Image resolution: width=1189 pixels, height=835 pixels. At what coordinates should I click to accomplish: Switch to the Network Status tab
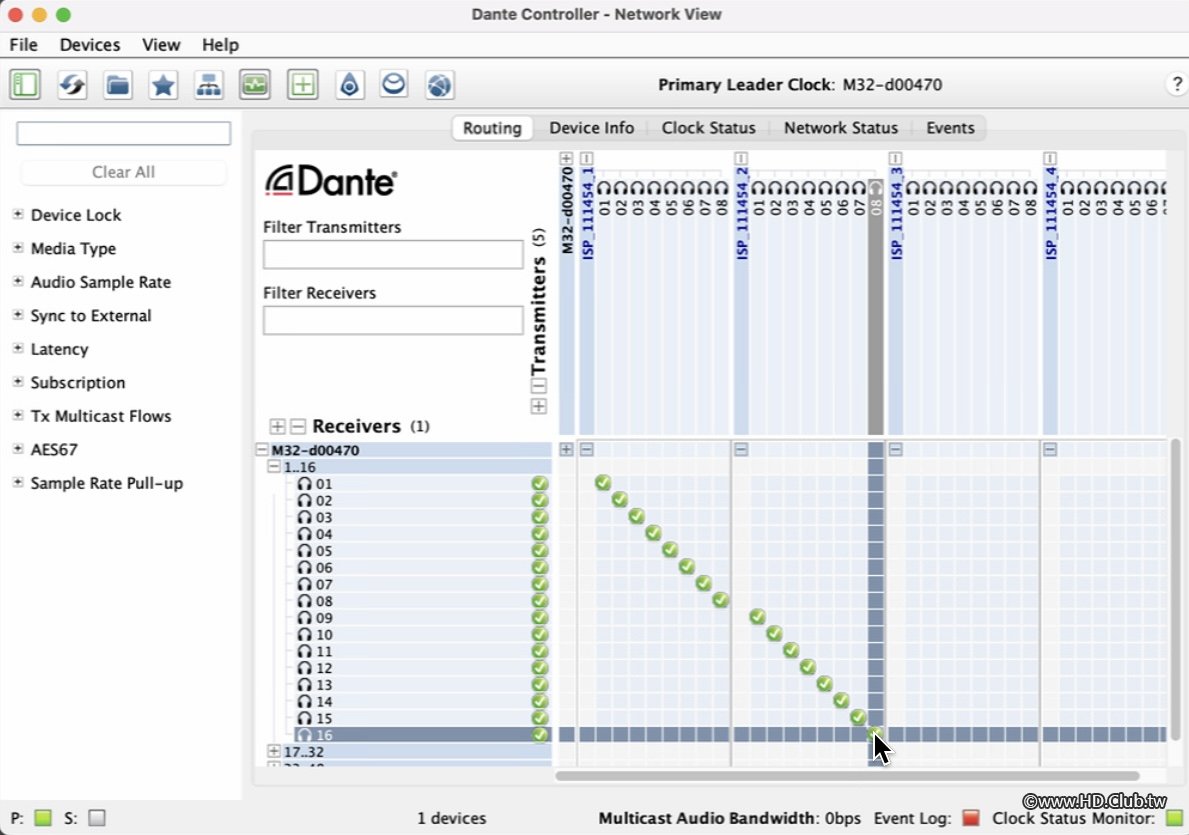click(x=840, y=127)
